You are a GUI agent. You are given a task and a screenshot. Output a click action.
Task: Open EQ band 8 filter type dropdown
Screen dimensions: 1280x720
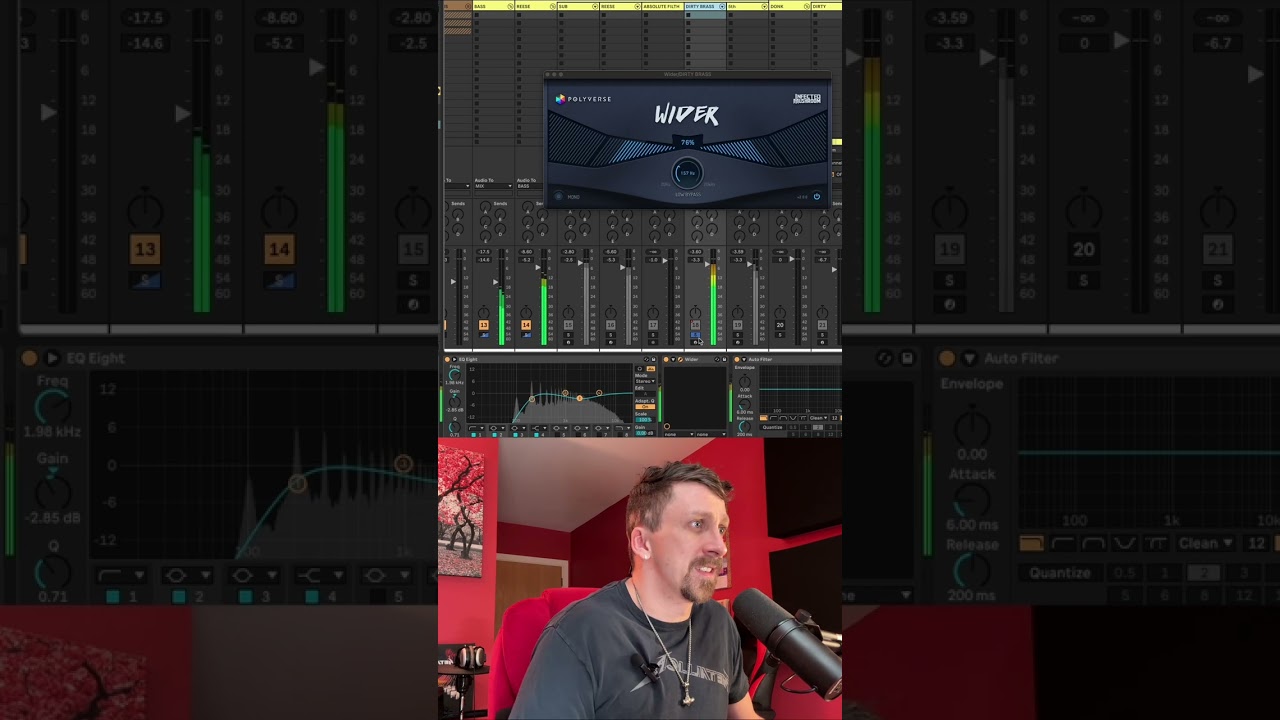point(623,428)
